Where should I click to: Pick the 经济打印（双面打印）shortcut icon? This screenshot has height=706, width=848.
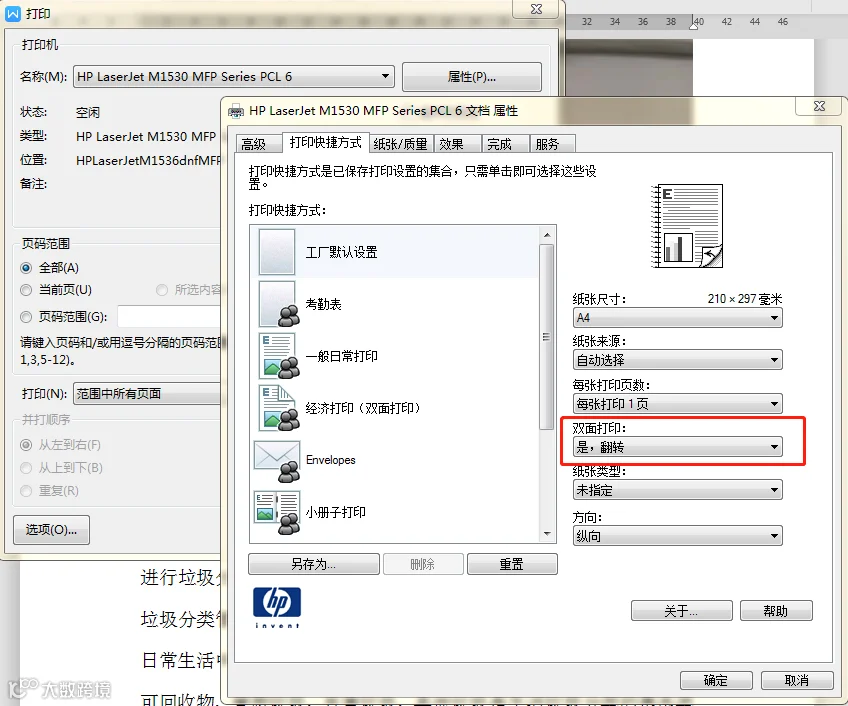click(279, 407)
